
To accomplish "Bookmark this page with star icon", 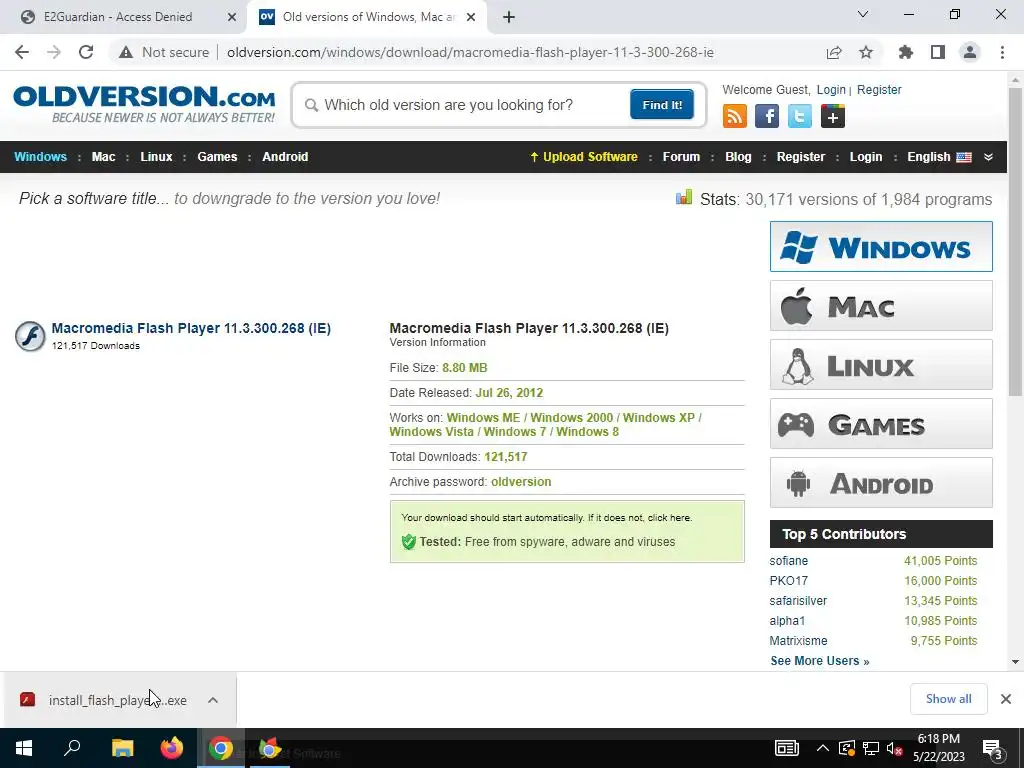I will coord(866,52).
